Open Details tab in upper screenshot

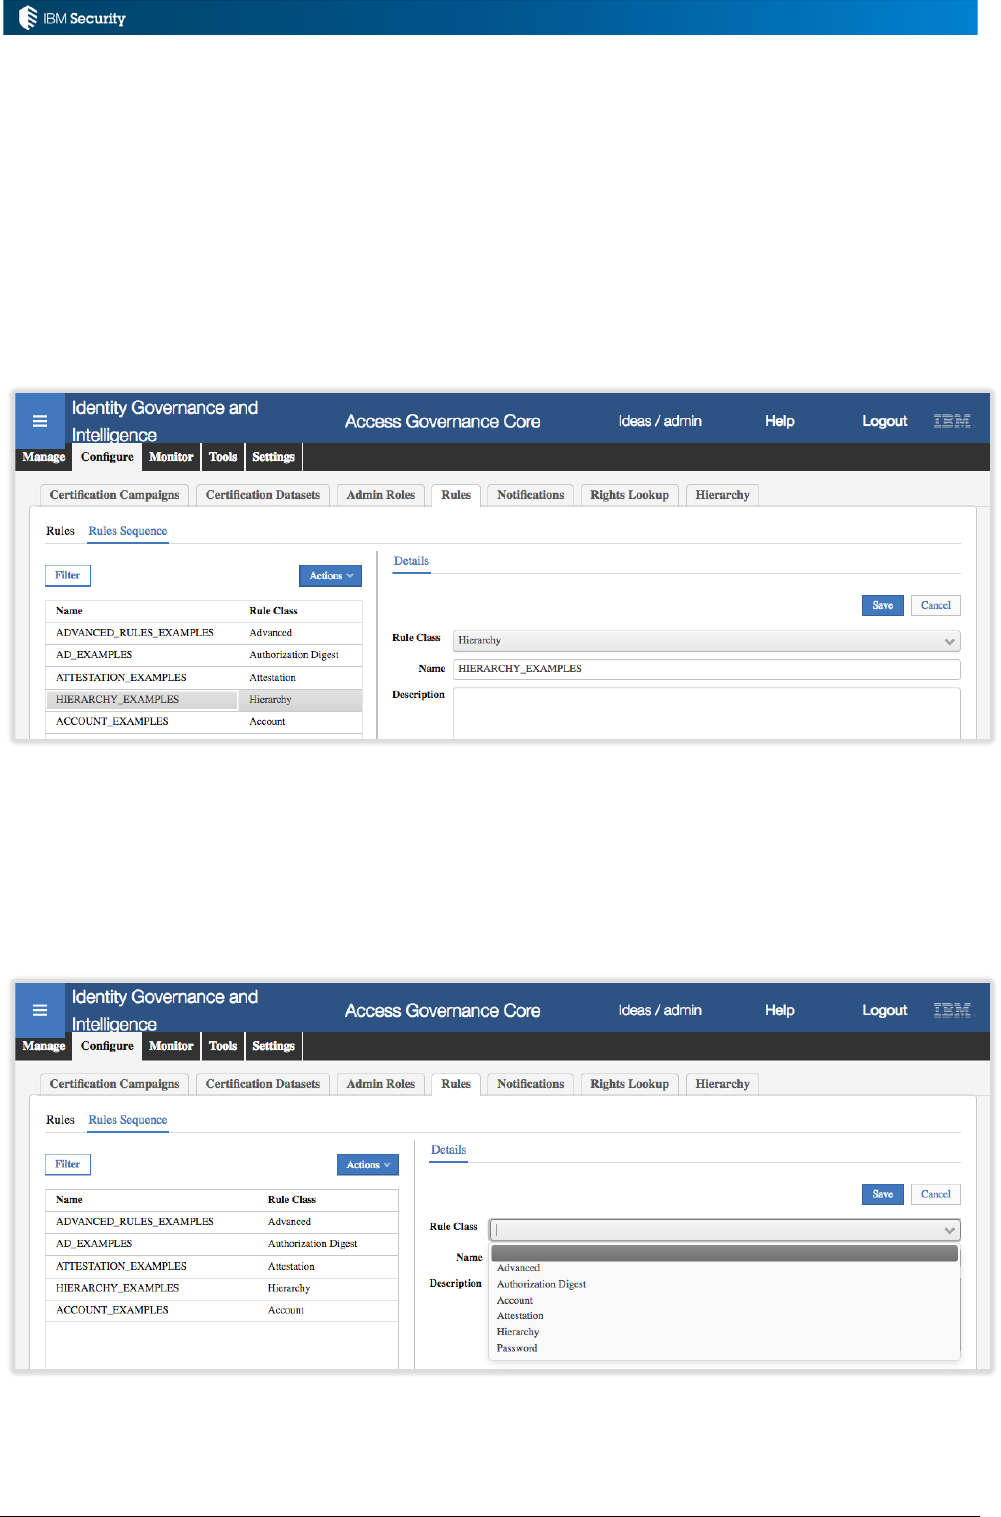coord(411,561)
